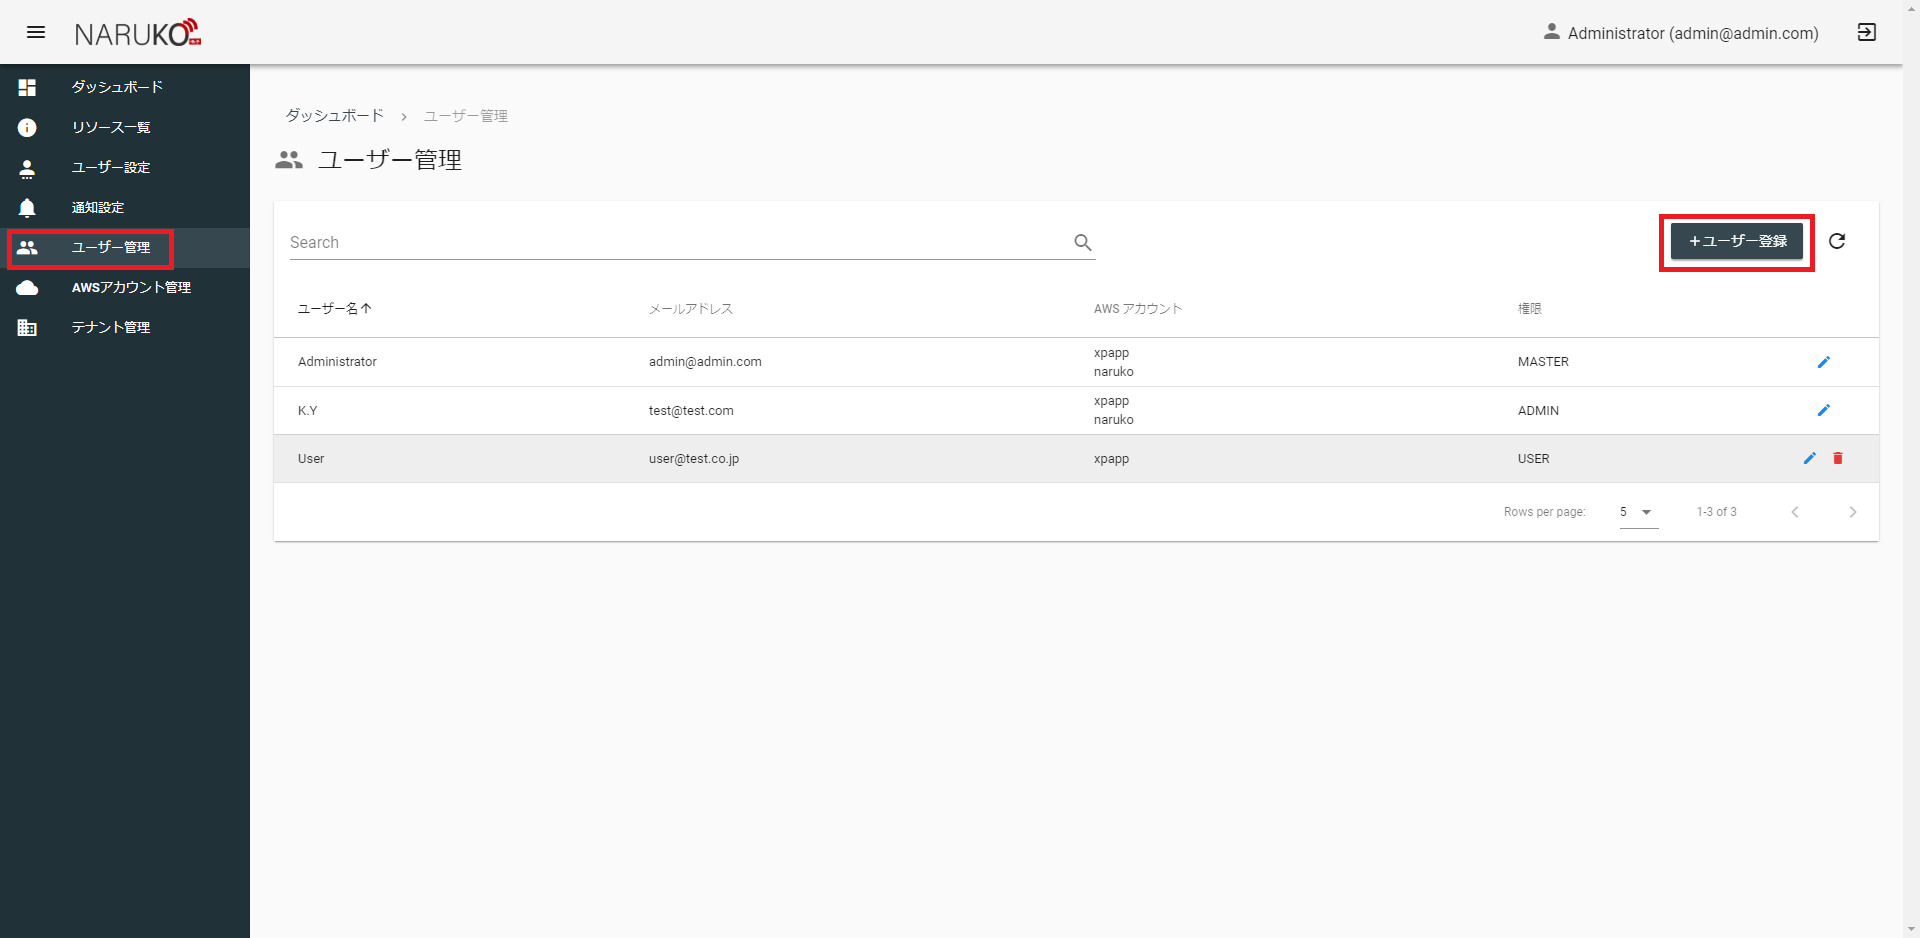Click the +ユーザー登録 button

(1737, 241)
